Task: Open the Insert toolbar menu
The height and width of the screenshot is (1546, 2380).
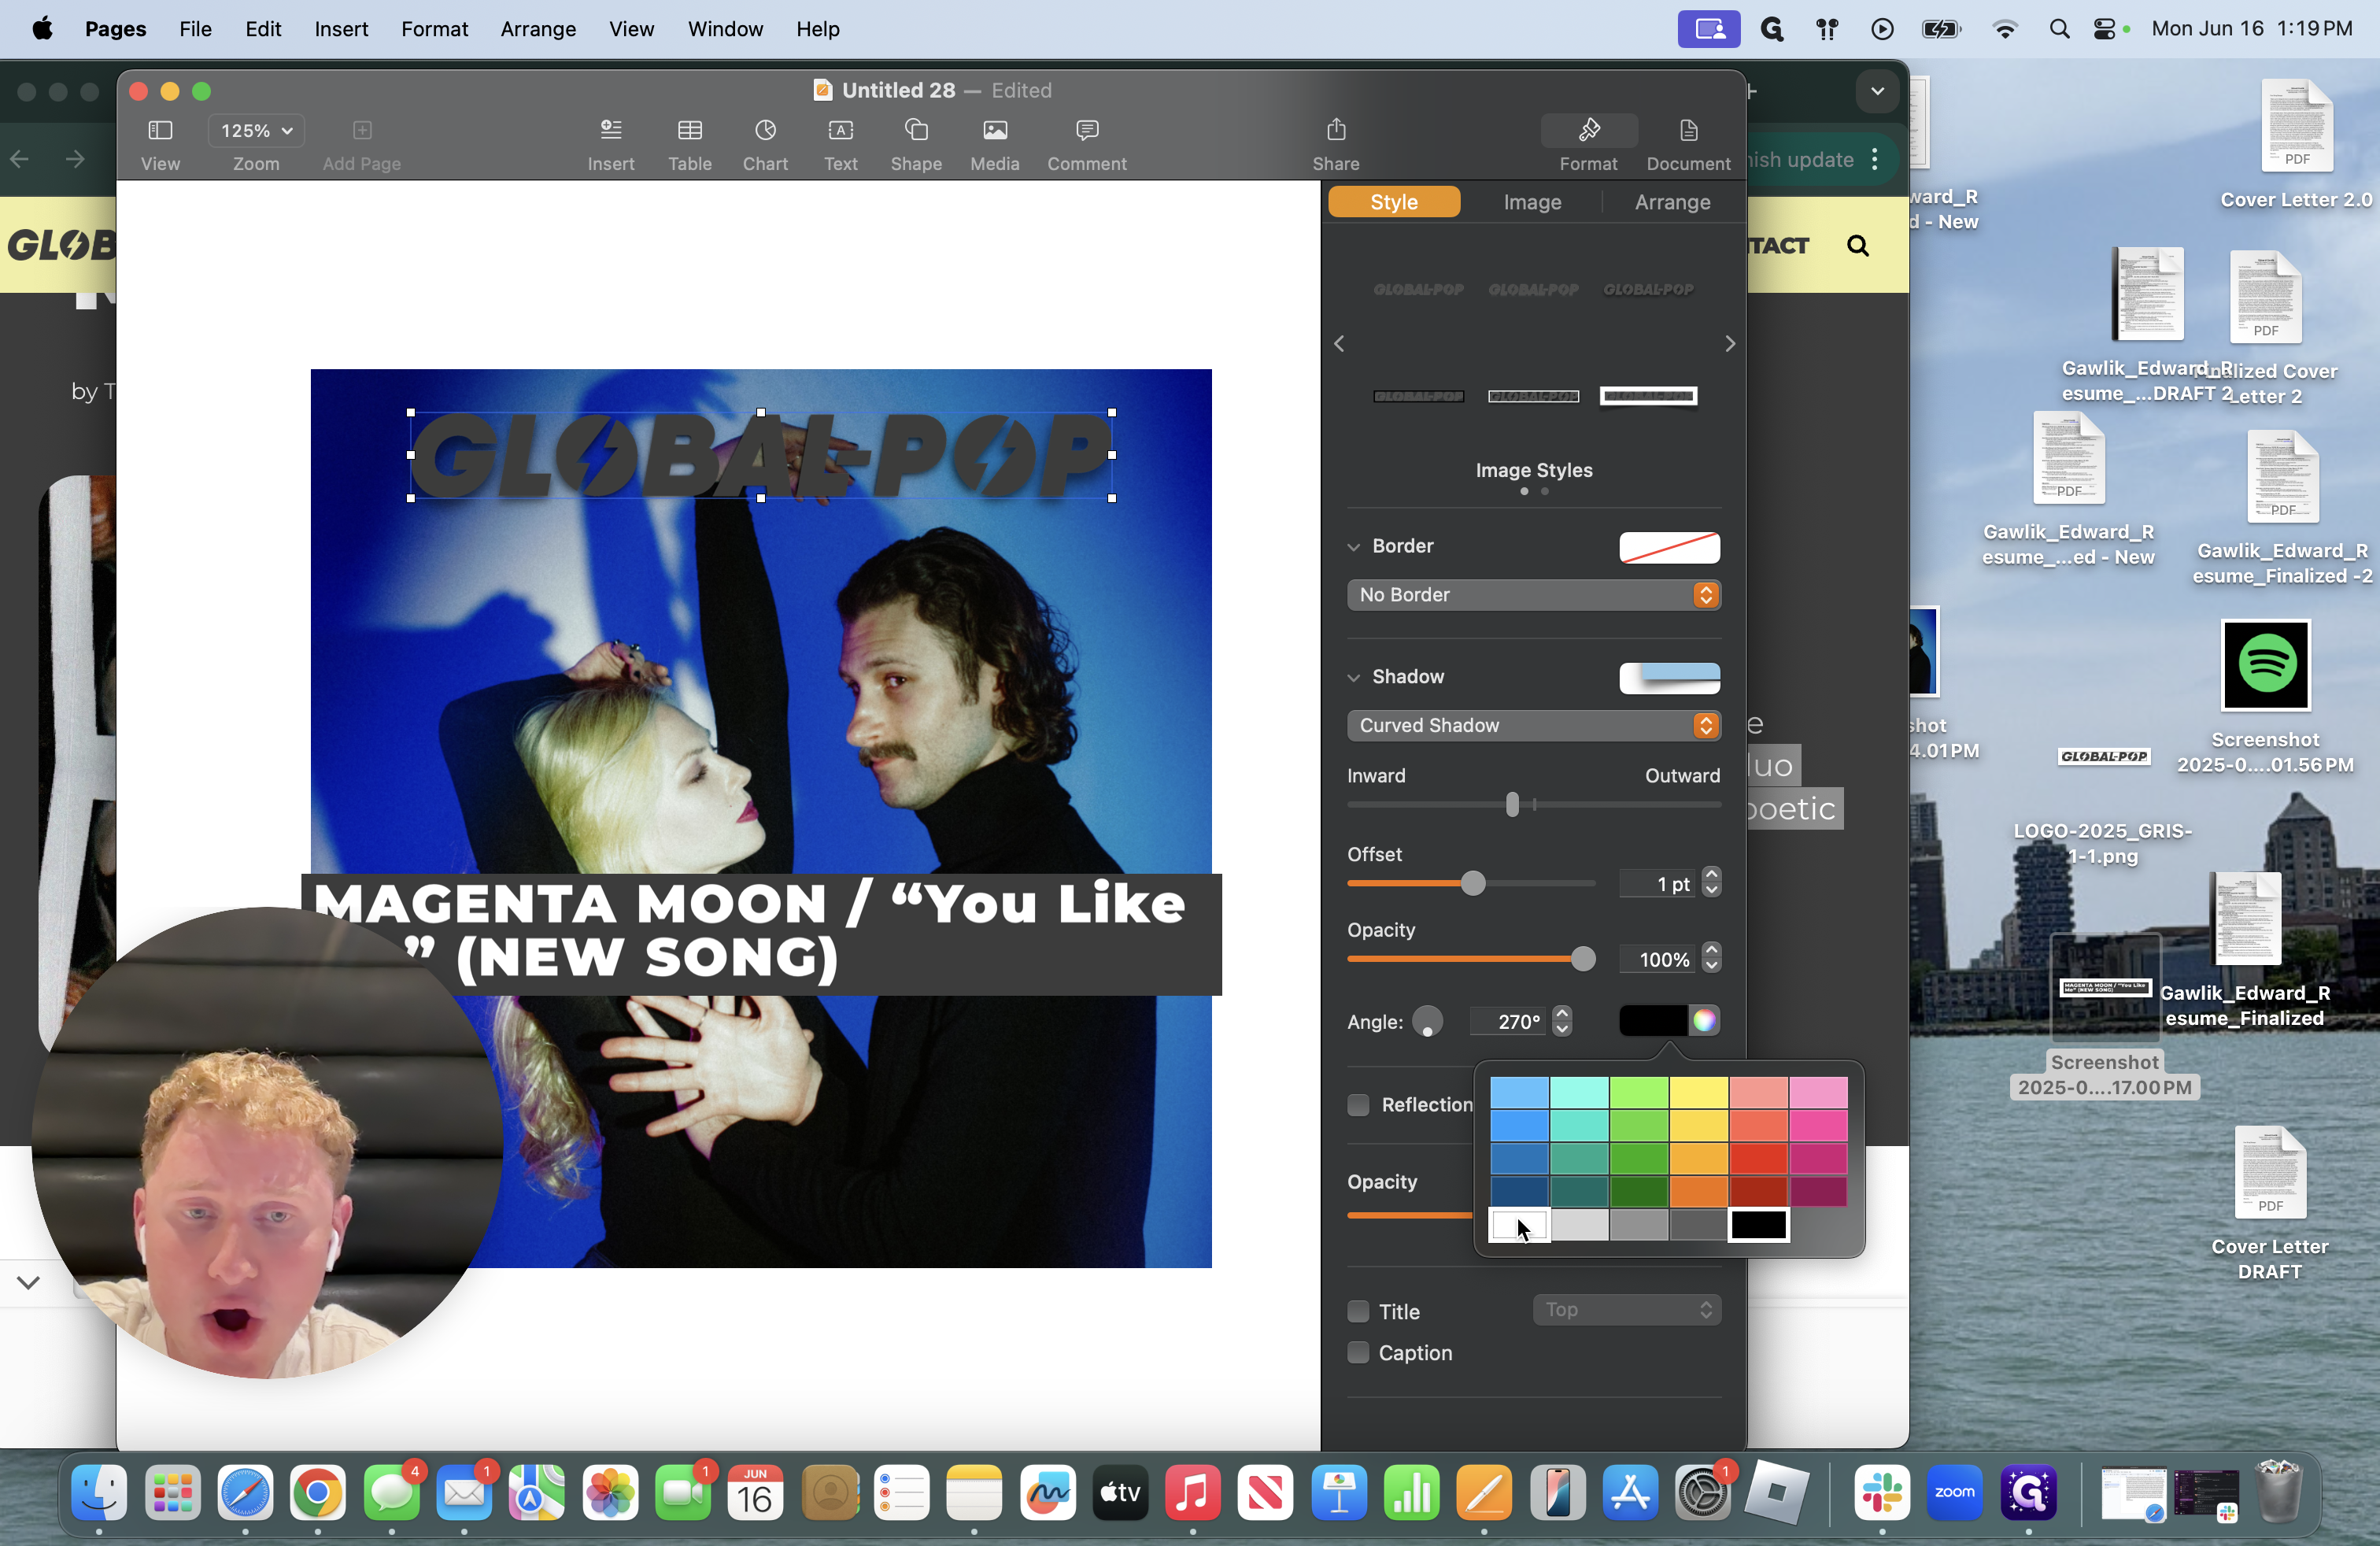Action: (611, 131)
